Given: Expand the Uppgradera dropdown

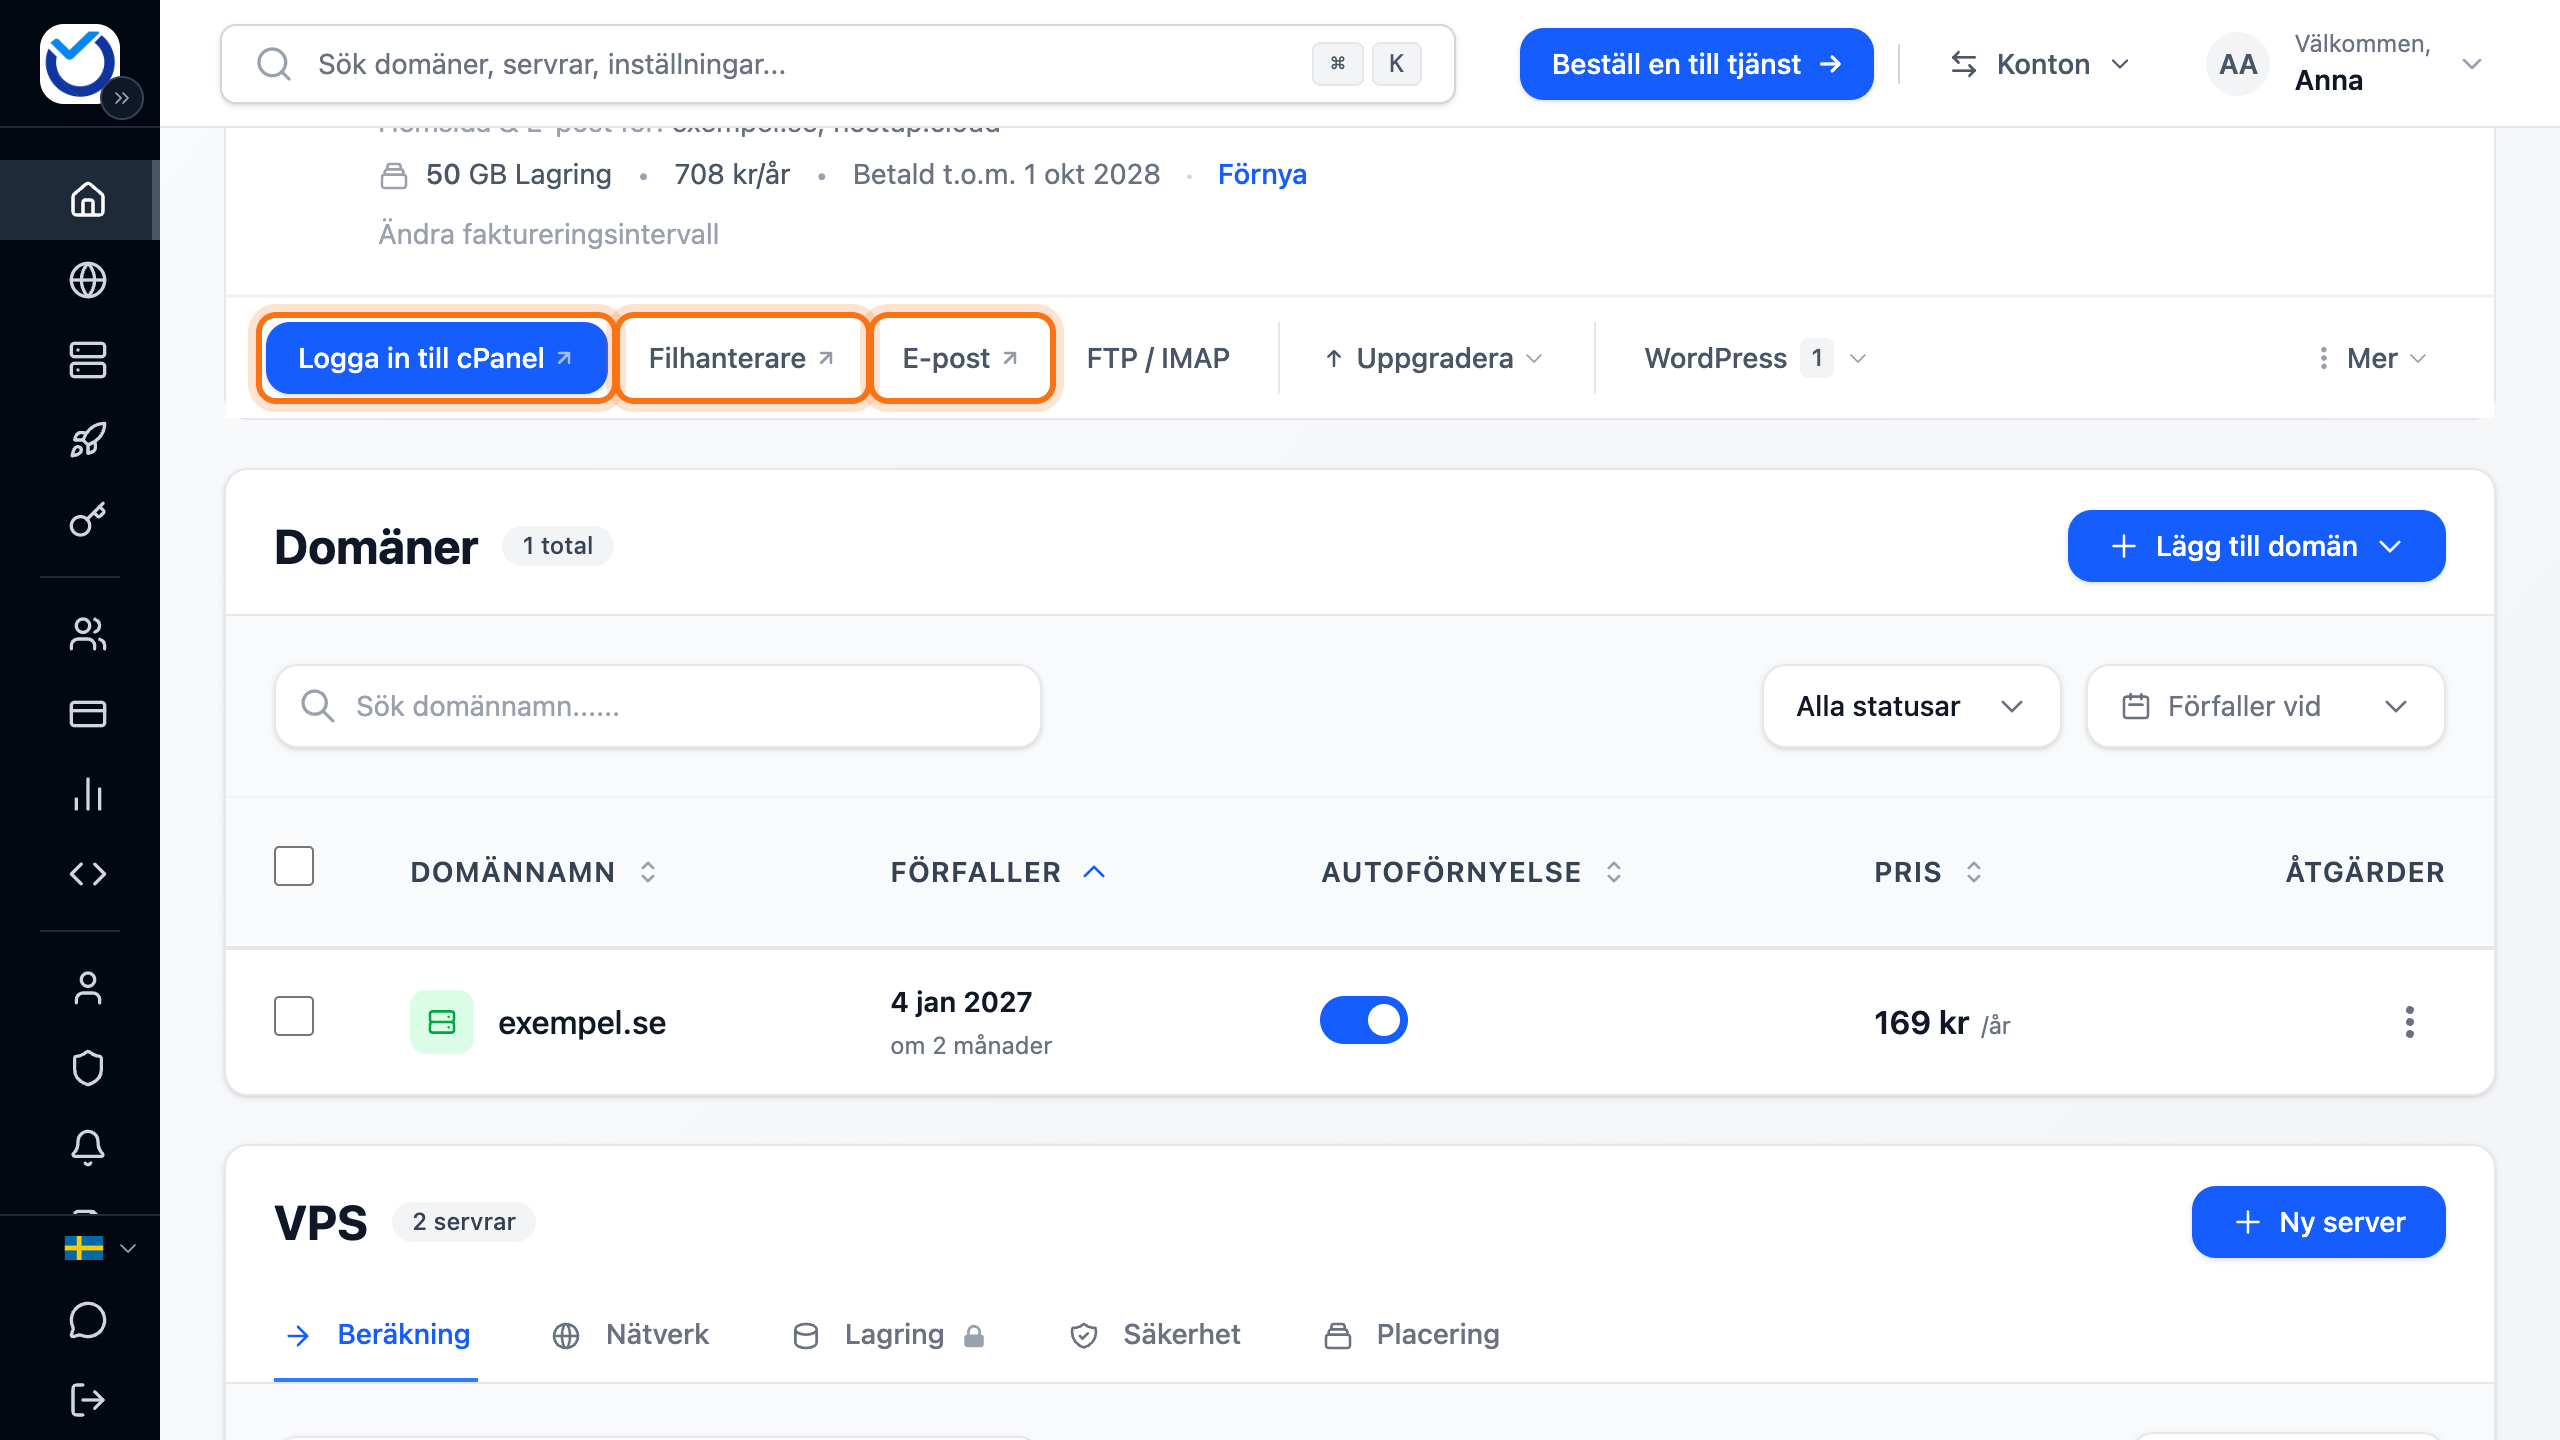Looking at the screenshot, I should (1434, 358).
